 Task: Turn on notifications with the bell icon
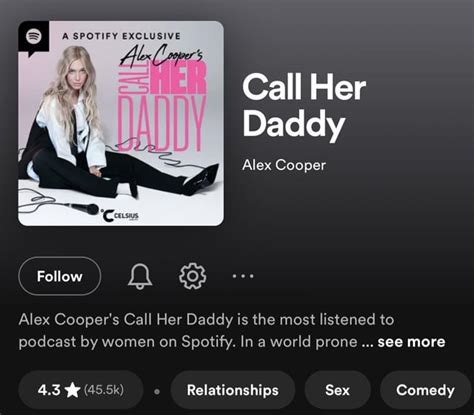coord(140,276)
